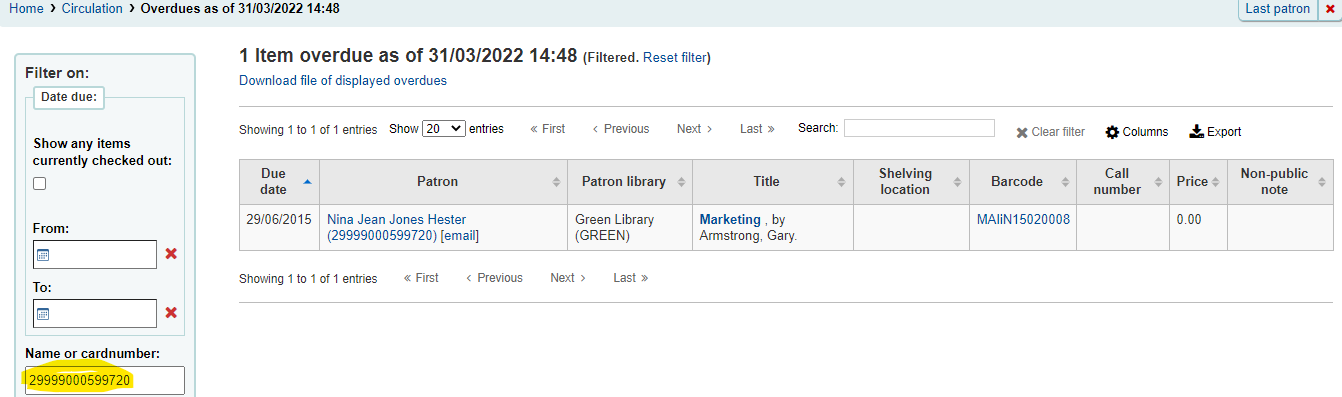This screenshot has height=397, width=1342.
Task: Sort table by Patron library column
Action: [x=630, y=182]
